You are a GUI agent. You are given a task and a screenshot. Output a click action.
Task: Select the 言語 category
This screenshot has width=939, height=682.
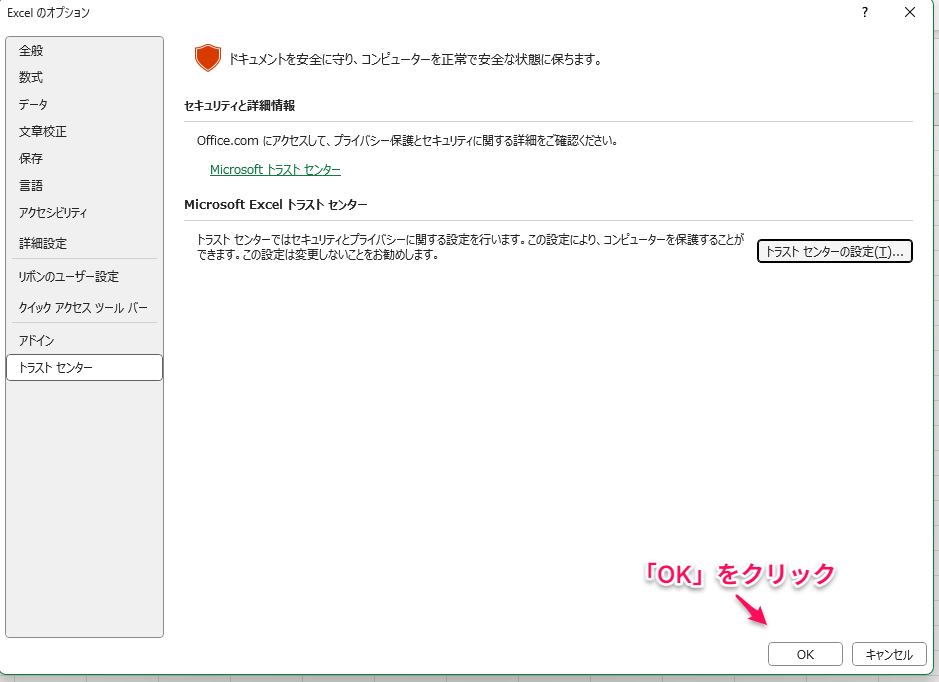(31, 186)
